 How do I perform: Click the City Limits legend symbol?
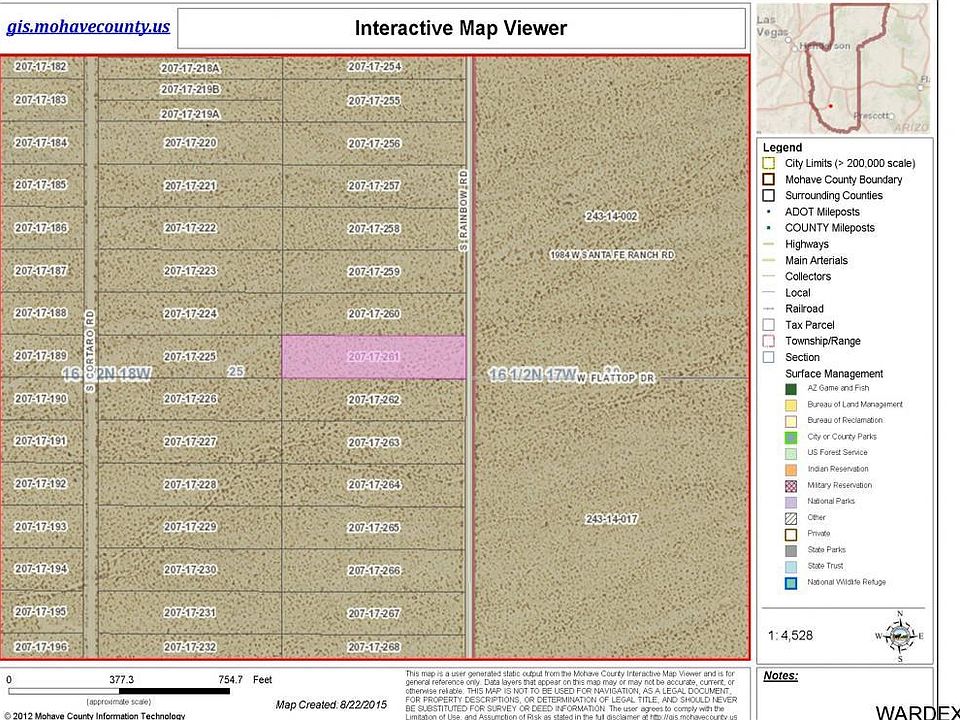point(768,163)
